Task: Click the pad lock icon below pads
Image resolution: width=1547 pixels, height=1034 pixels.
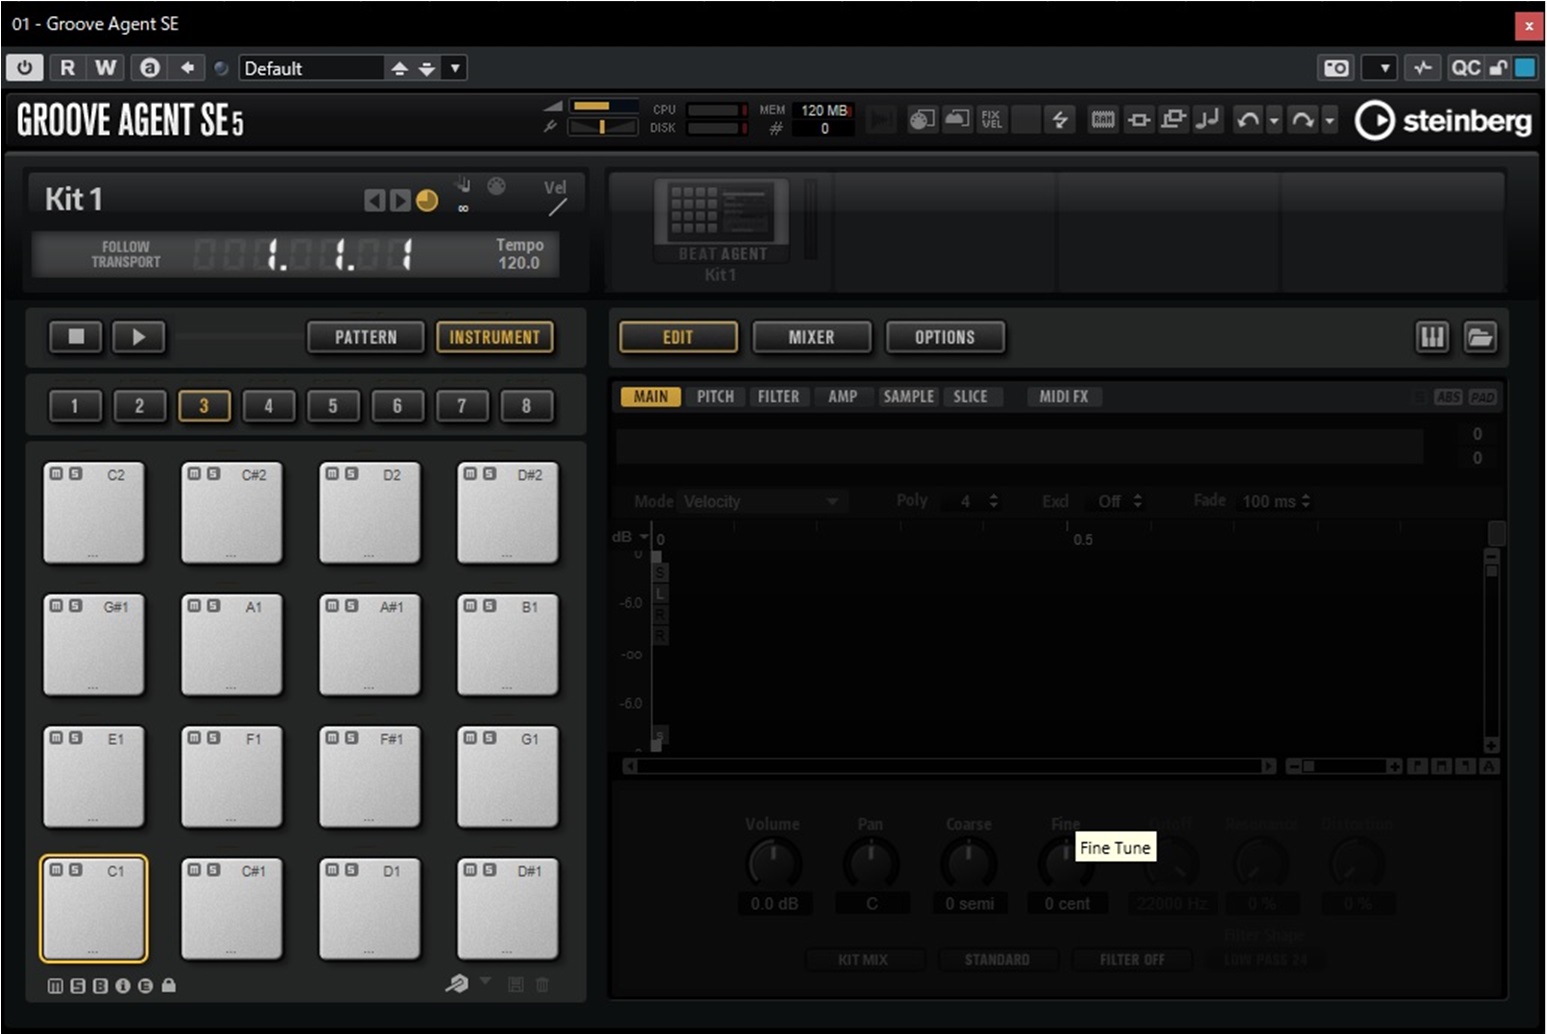Action: 168,986
